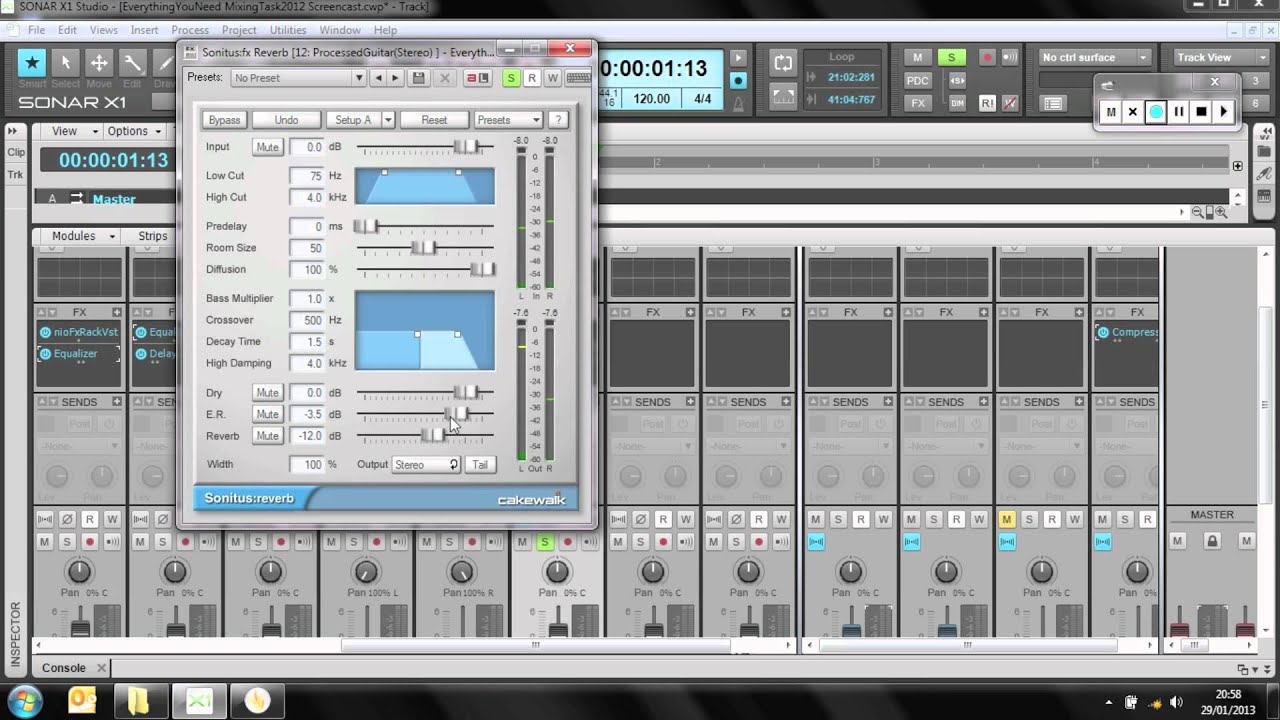Toggle Solo S in Reverb window header
This screenshot has width=1280, height=720.
click(512, 78)
